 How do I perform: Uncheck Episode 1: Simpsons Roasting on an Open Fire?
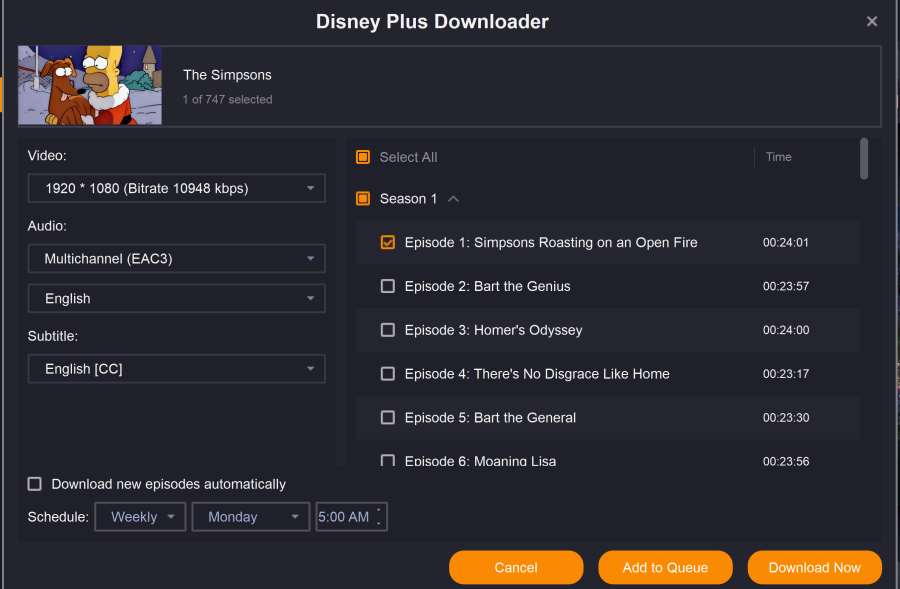[388, 243]
